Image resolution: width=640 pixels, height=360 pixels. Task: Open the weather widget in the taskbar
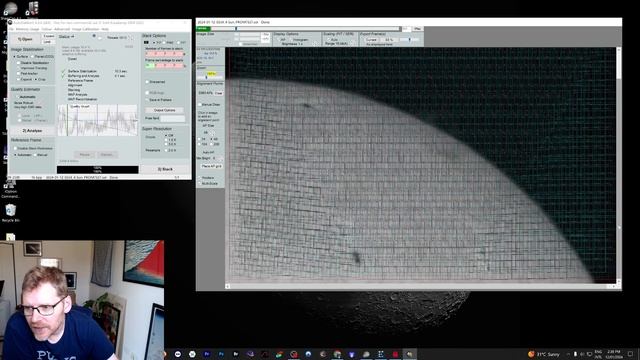[x=545, y=354]
